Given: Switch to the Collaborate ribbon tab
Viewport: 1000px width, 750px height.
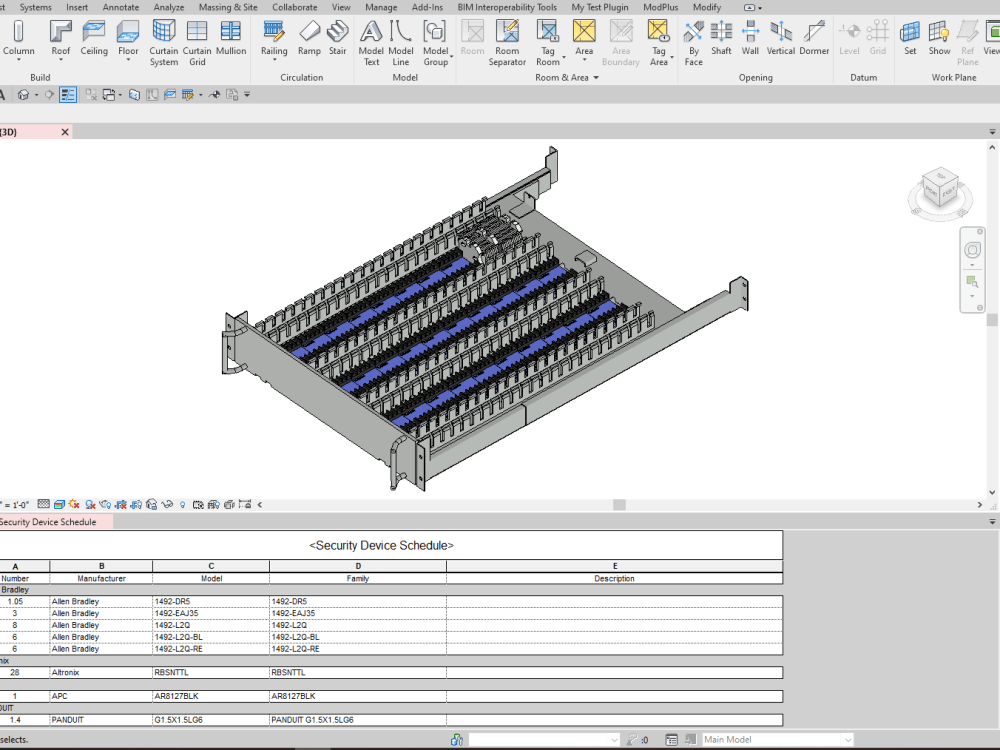Looking at the screenshot, I should 294,7.
